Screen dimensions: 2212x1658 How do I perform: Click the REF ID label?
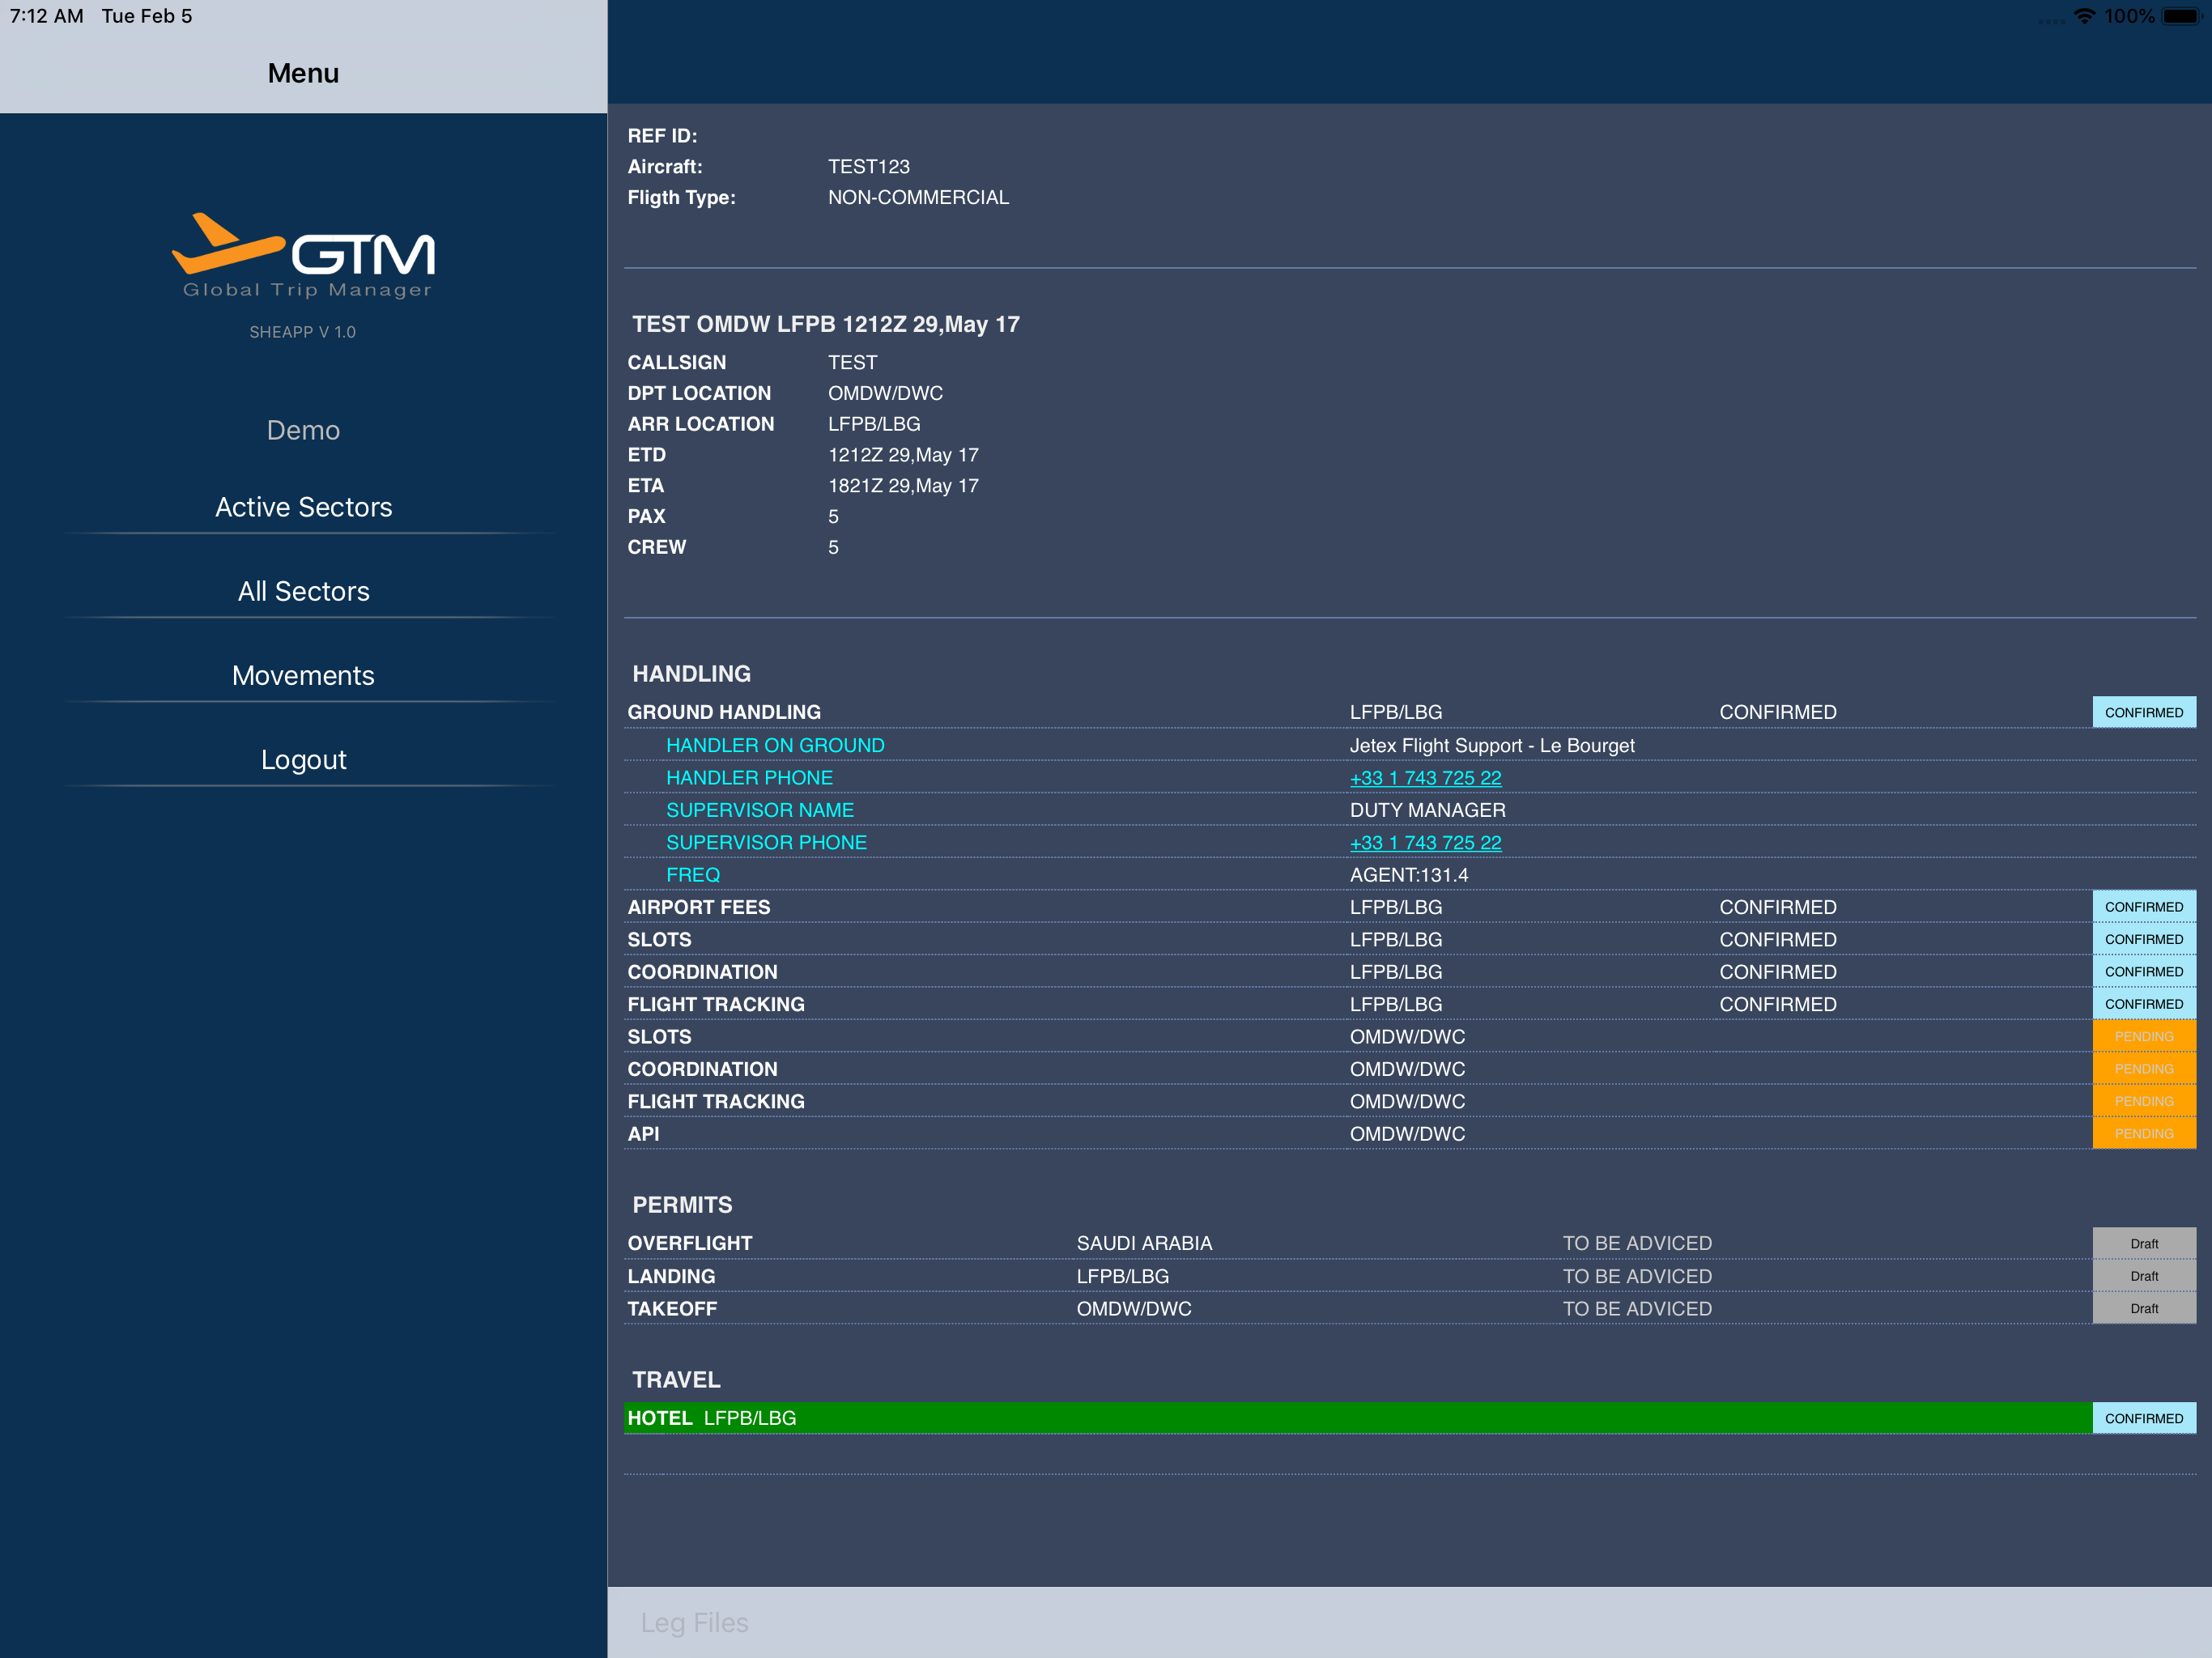[662, 135]
